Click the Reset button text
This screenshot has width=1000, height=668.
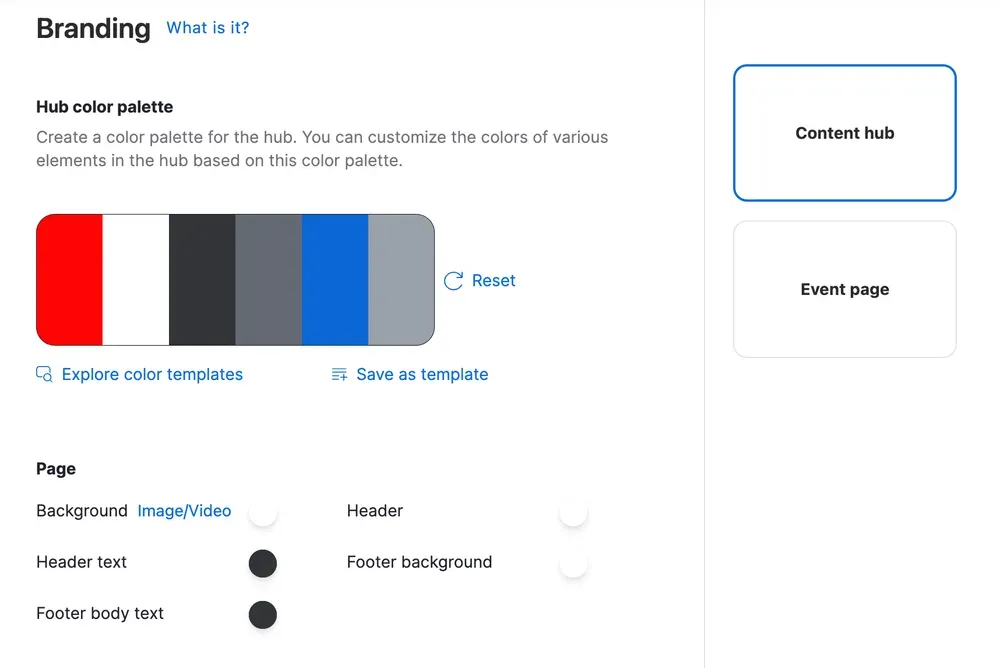pyautogui.click(x=495, y=280)
